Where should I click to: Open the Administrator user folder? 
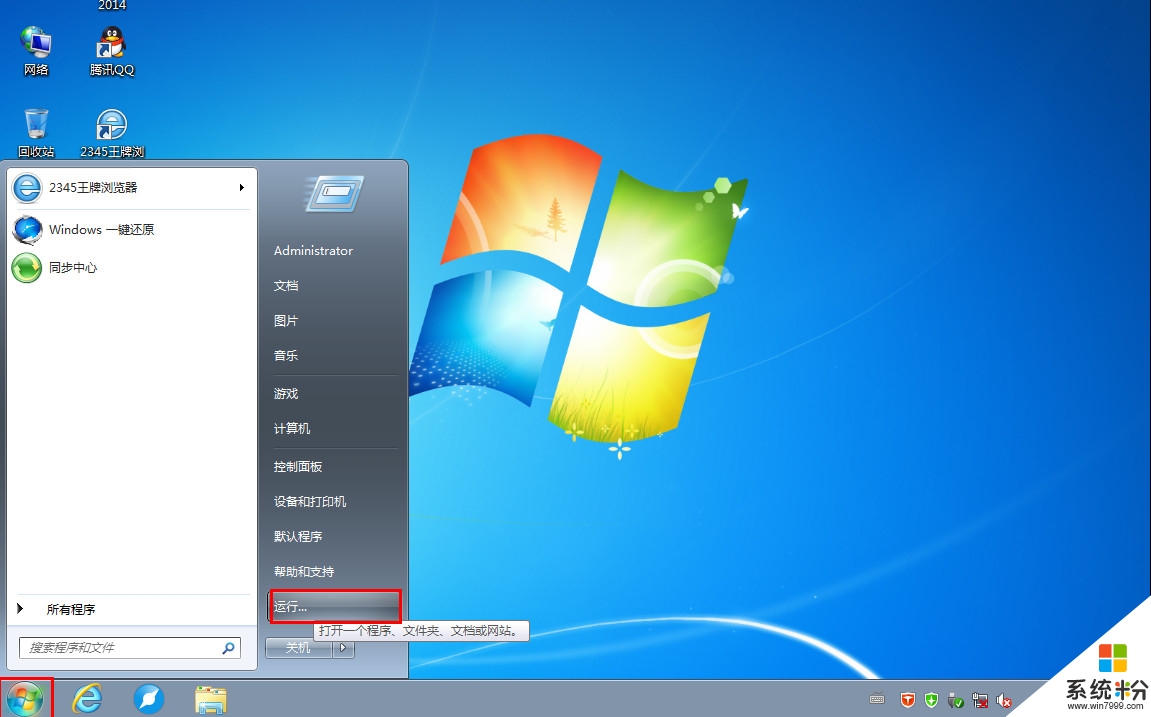313,251
